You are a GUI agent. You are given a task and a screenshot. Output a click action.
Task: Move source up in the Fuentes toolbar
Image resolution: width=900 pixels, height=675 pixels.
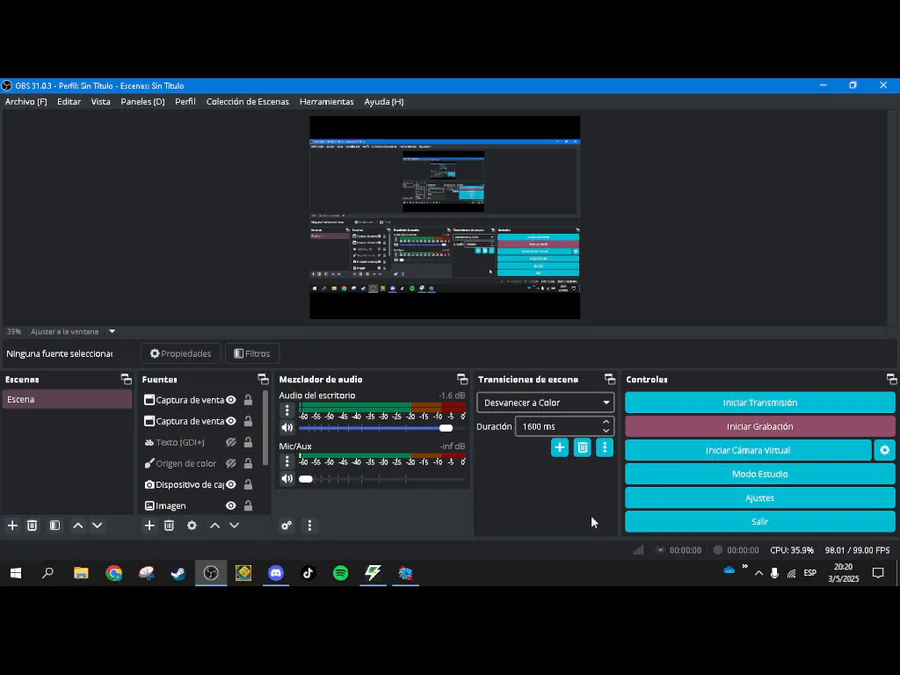(215, 525)
